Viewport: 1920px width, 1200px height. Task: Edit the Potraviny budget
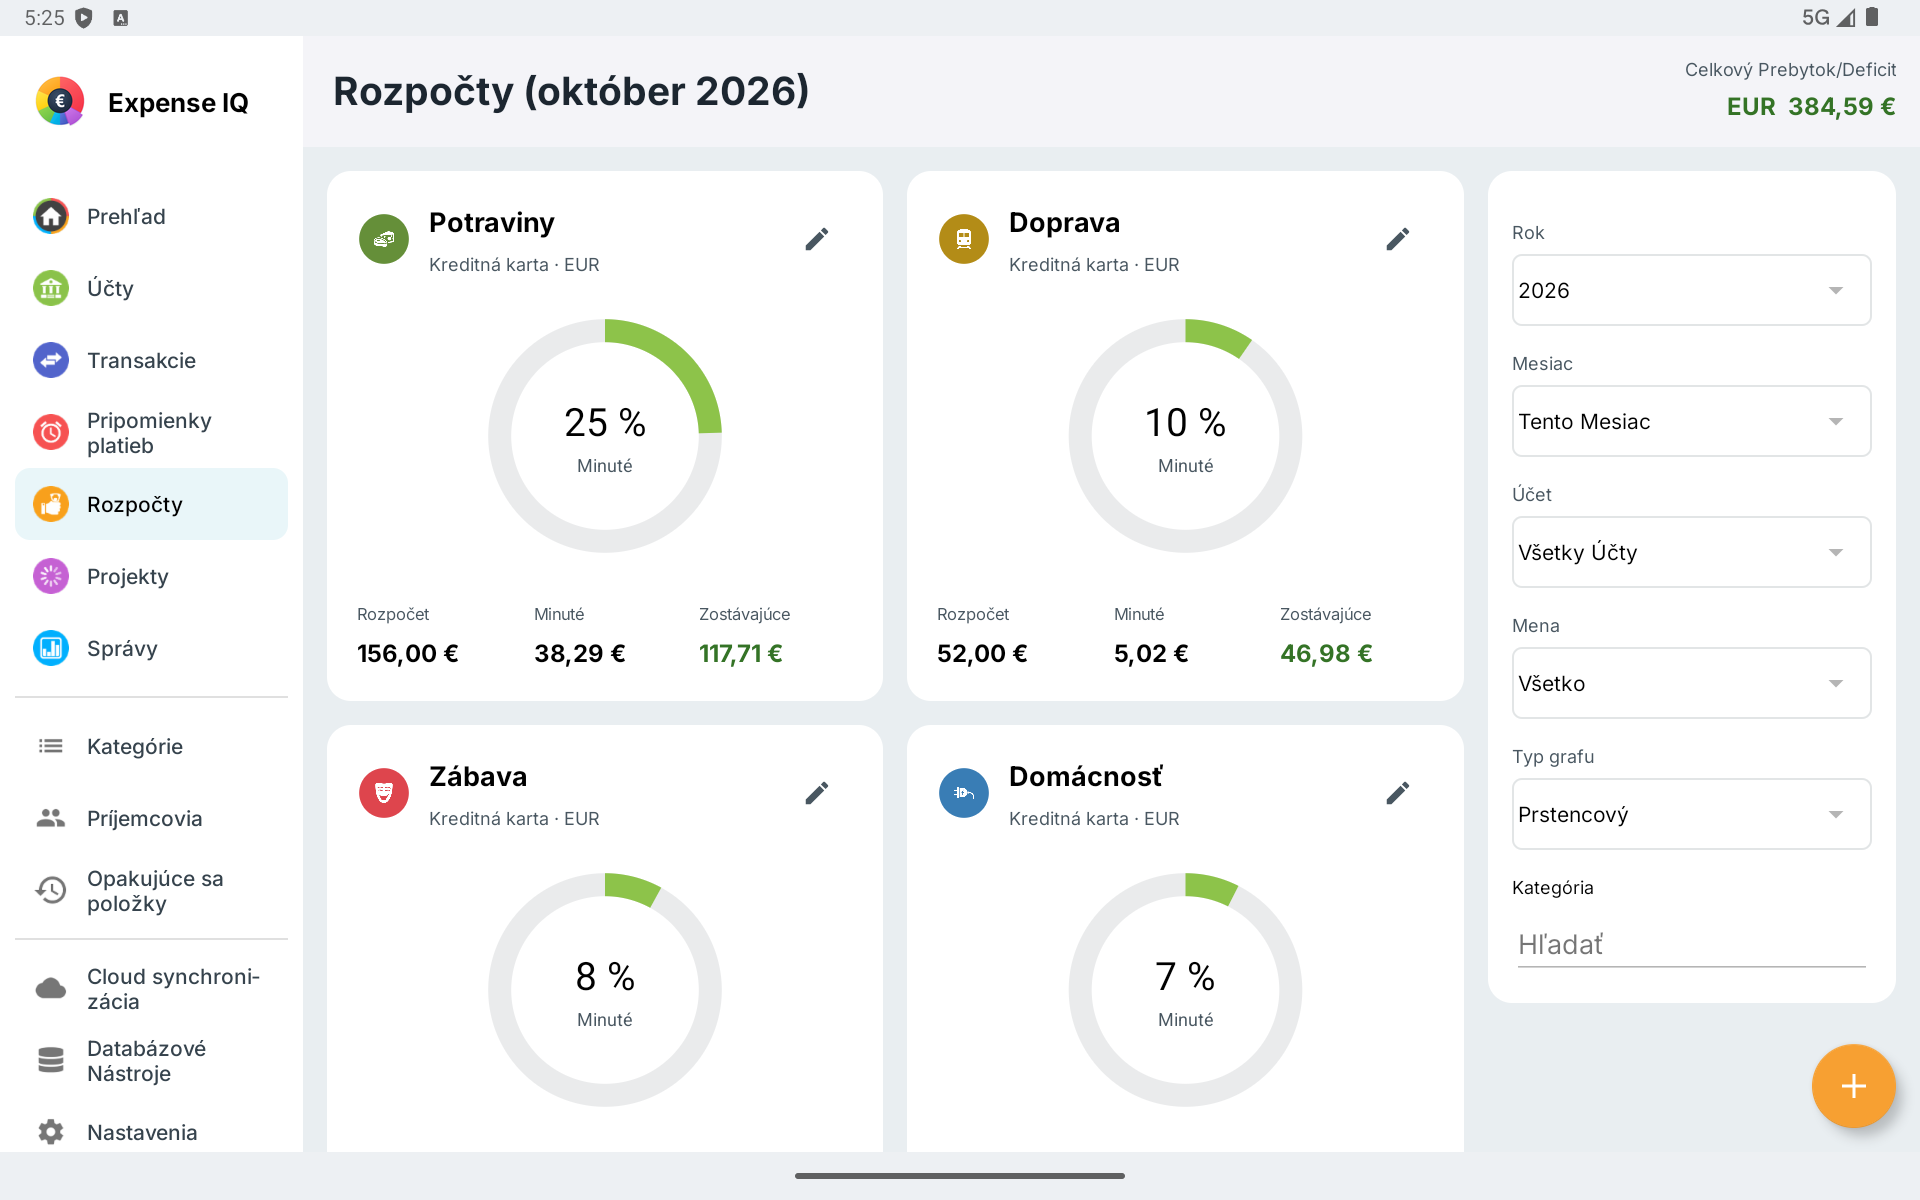click(x=817, y=239)
